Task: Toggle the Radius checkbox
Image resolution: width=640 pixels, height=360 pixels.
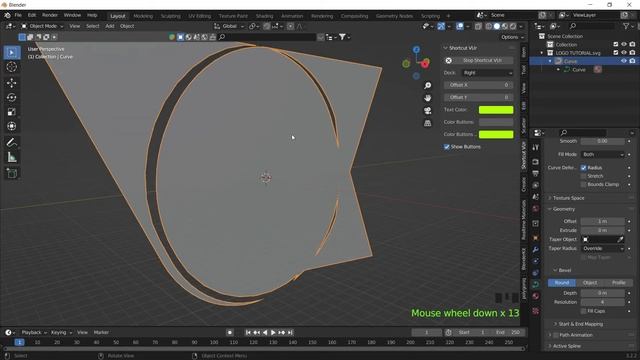Action: click(x=583, y=168)
